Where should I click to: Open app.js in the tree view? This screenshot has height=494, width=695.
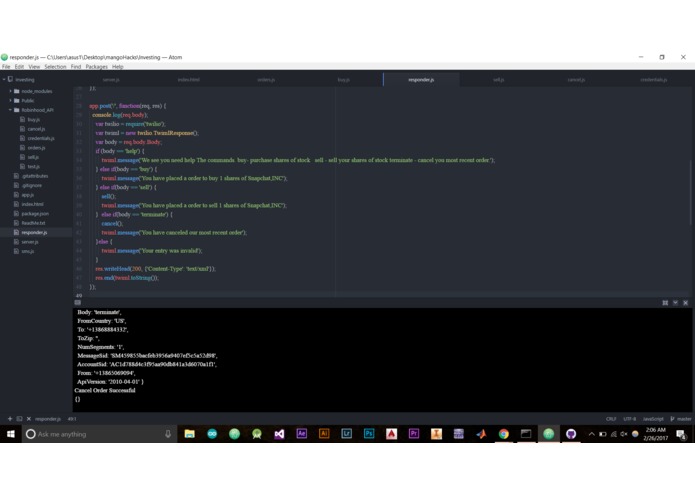point(27,195)
